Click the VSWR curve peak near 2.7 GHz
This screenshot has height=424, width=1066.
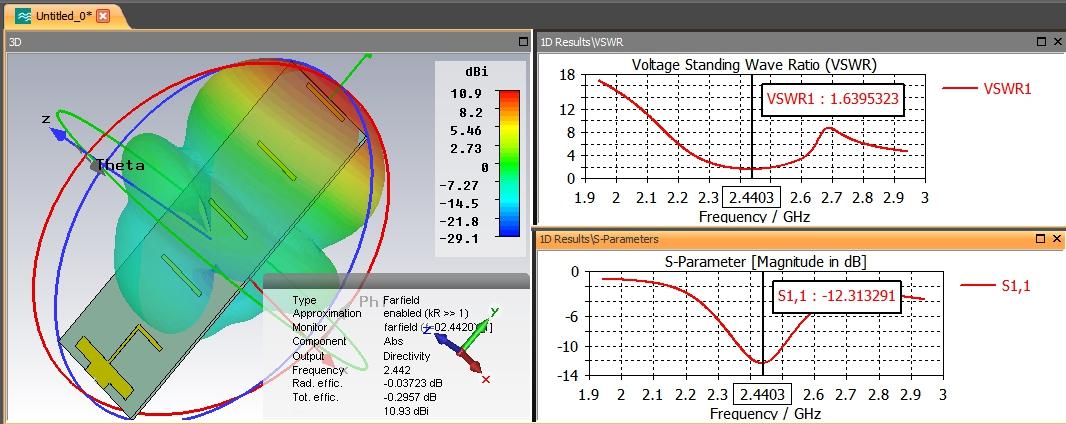click(829, 128)
